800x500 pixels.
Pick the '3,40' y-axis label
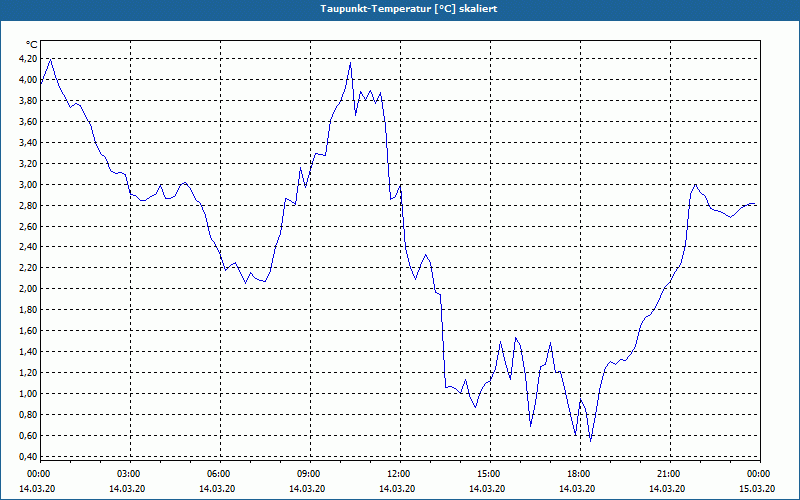[28, 142]
